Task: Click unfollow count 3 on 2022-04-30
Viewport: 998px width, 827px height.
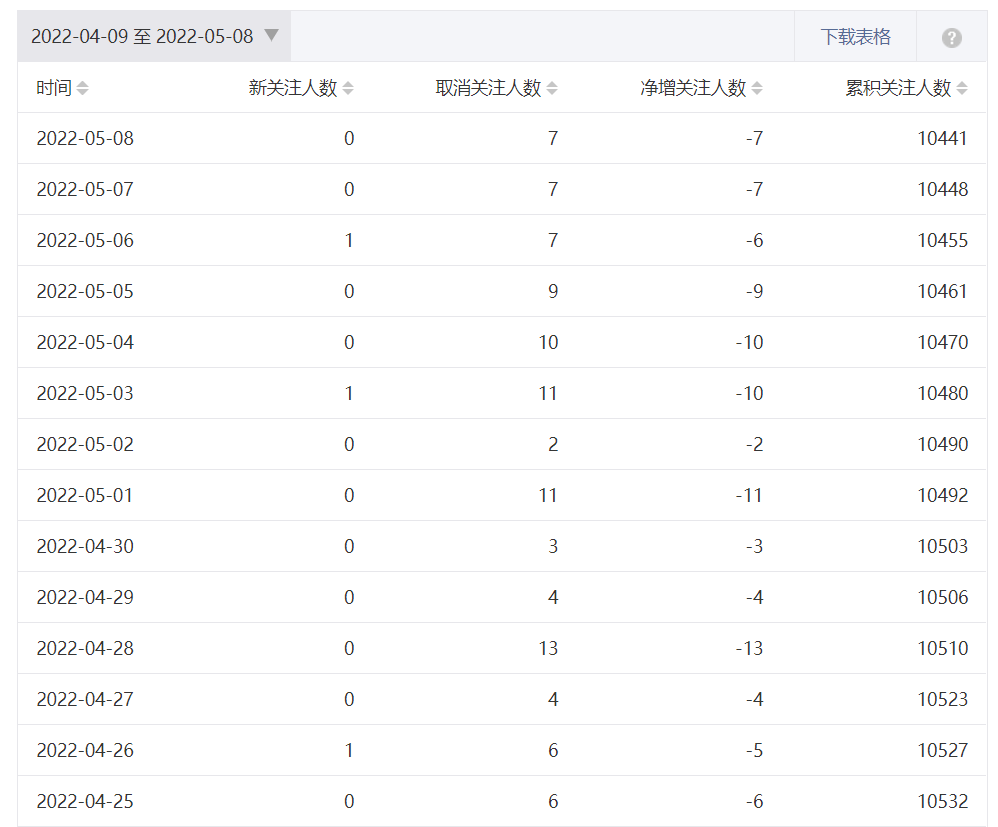Action: 553,546
